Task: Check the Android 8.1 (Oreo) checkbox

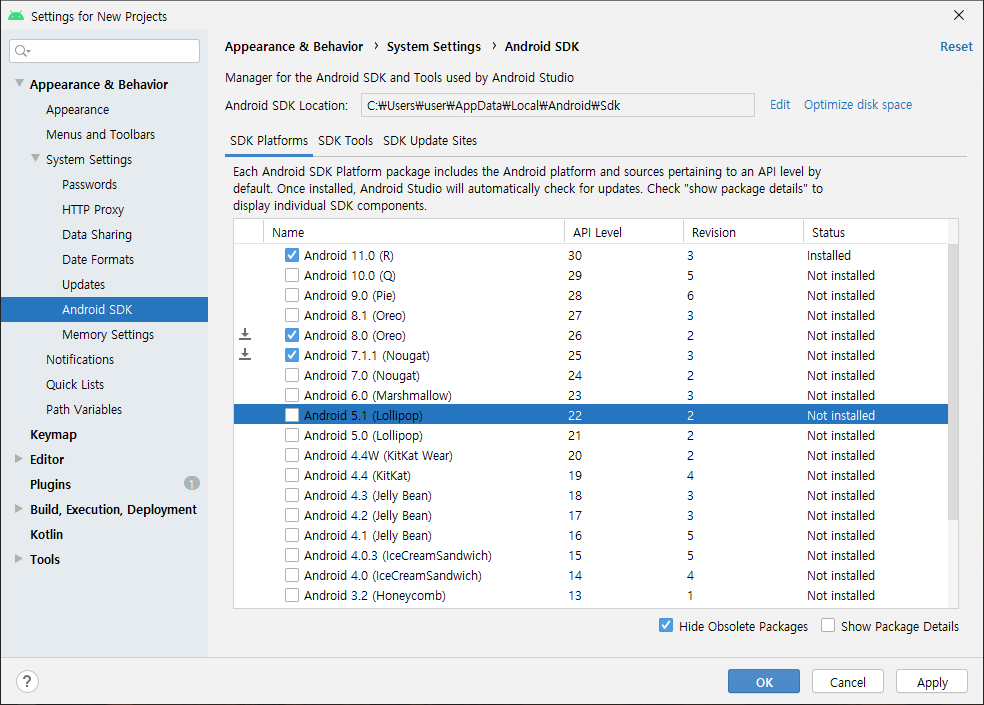Action: (x=292, y=315)
